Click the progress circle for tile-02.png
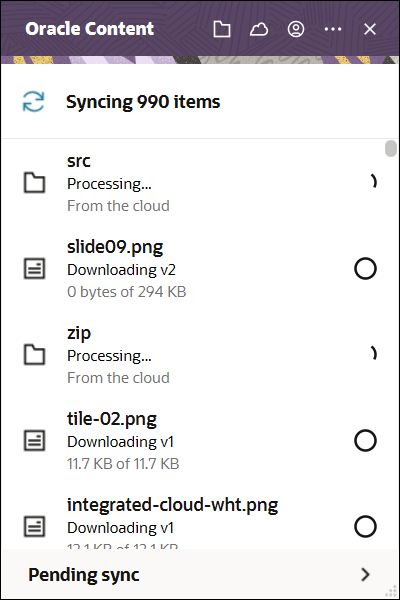The width and height of the screenshot is (400, 600). [x=365, y=440]
